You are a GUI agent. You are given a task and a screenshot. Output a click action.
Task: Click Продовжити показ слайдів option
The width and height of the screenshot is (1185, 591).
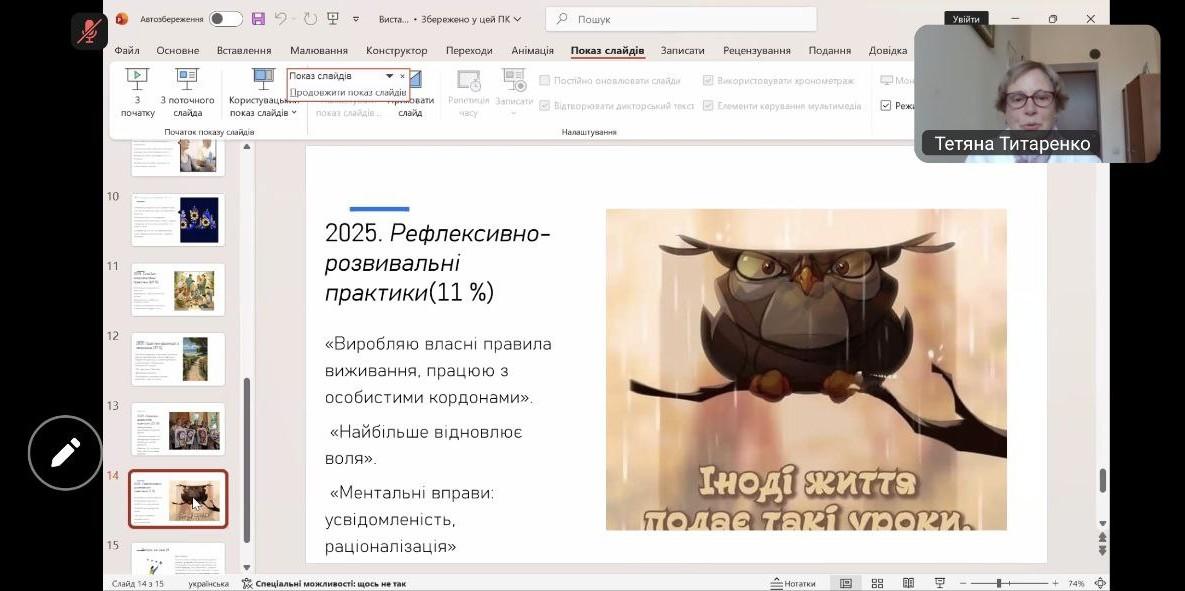click(347, 92)
